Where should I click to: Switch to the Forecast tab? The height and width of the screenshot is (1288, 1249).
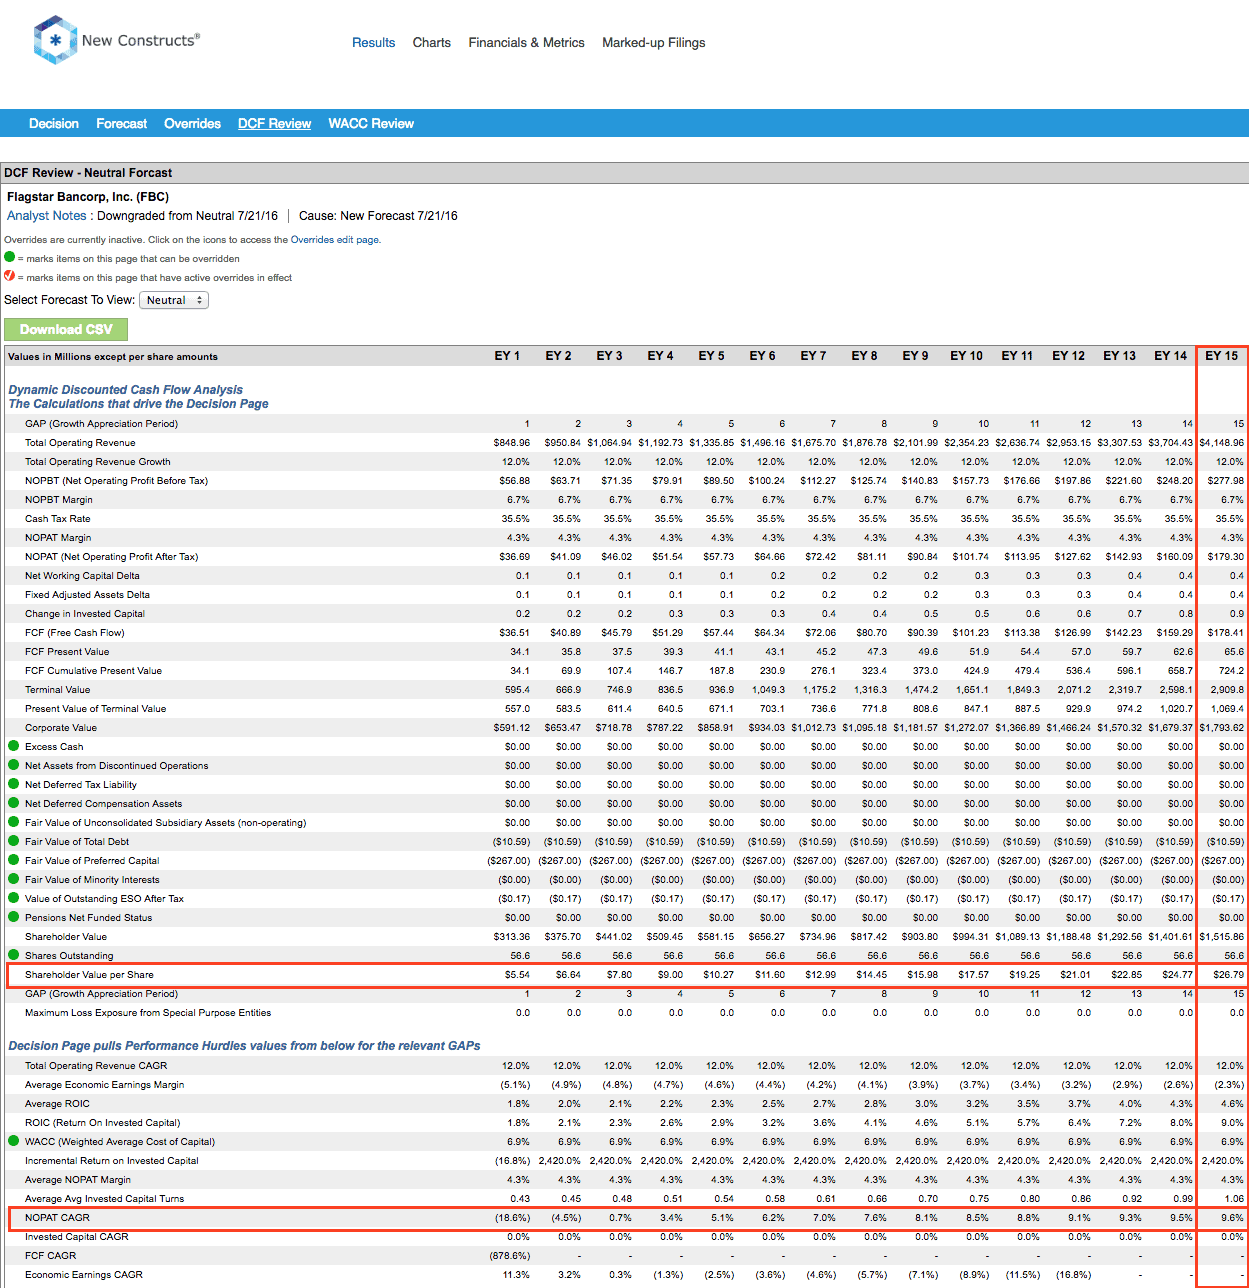click(x=122, y=124)
